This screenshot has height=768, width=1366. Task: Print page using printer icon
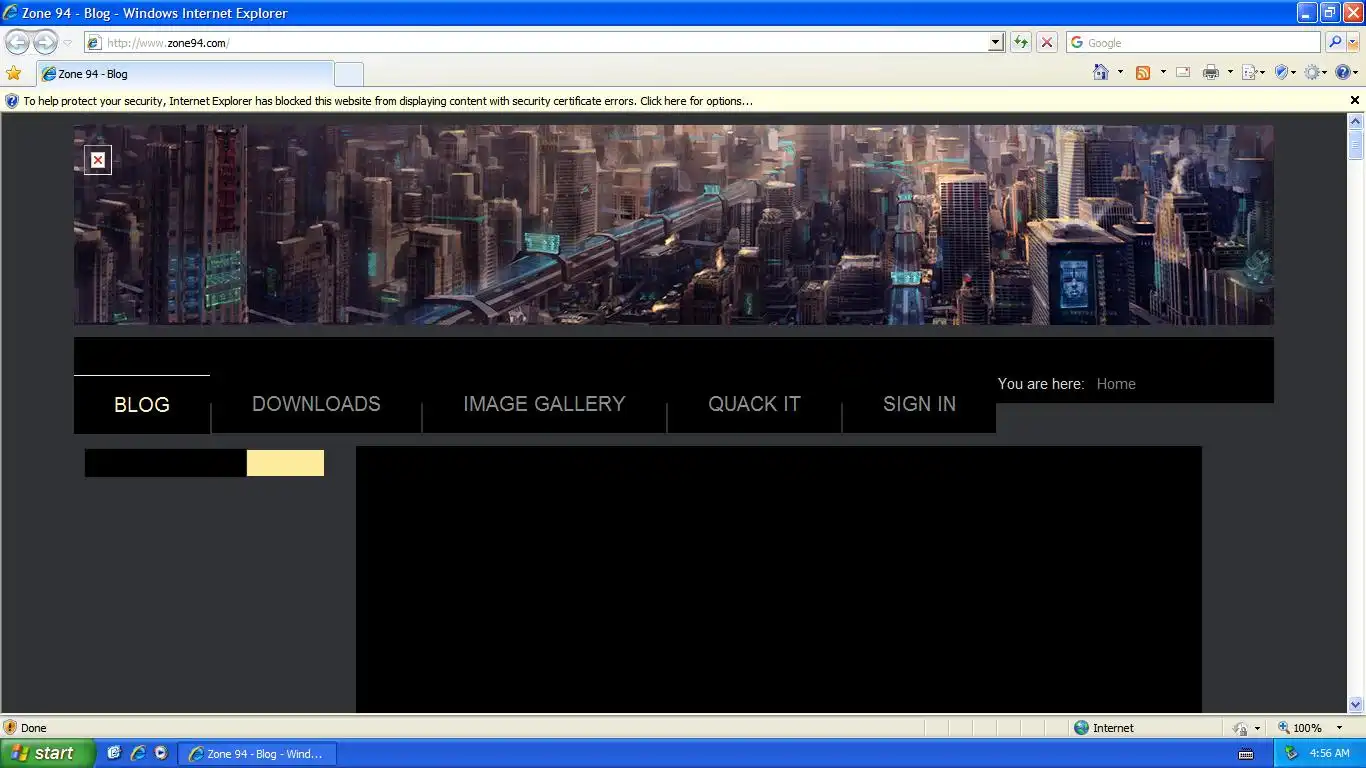tap(1211, 72)
